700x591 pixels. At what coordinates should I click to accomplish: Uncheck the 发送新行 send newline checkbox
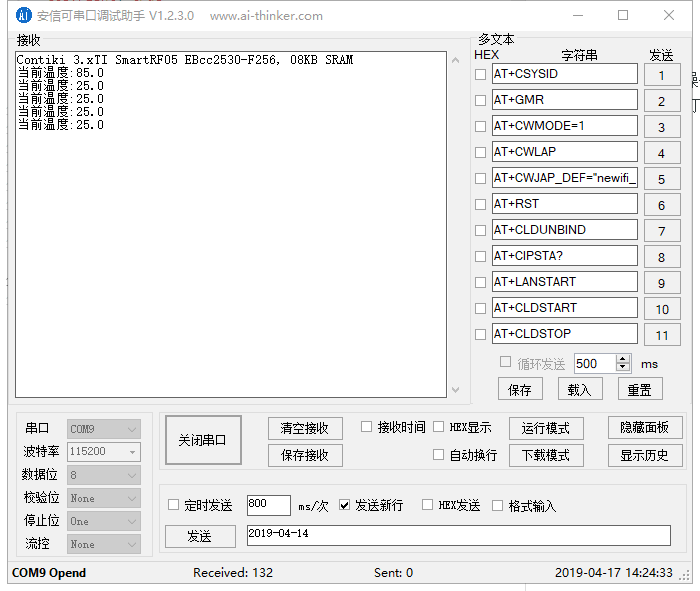[344, 505]
